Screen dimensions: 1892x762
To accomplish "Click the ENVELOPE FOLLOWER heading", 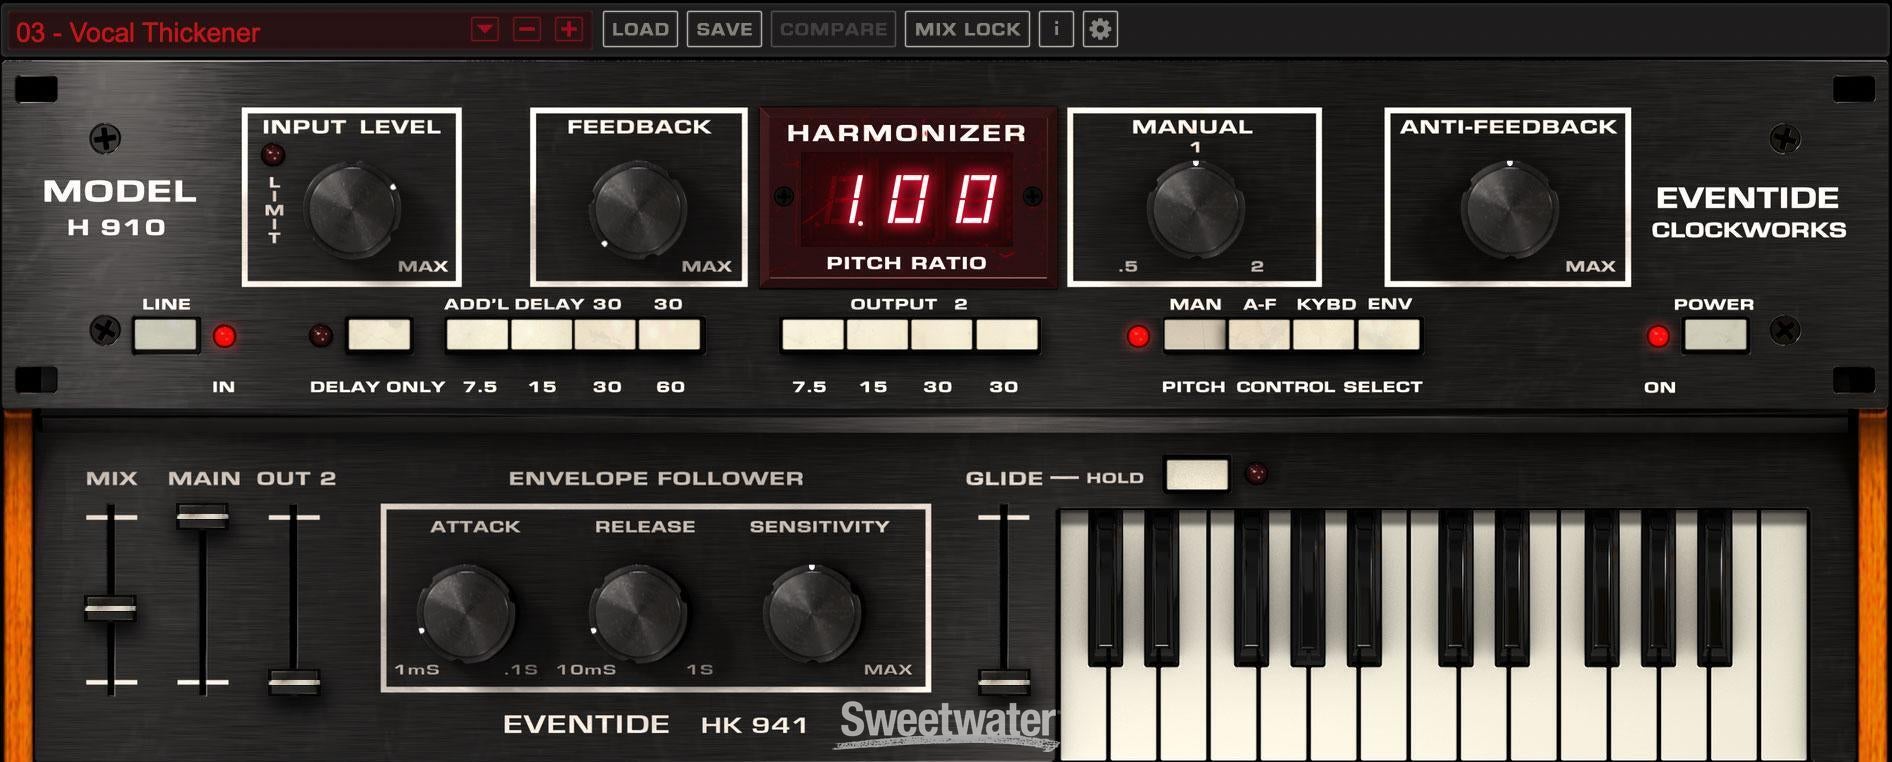I will 656,478.
